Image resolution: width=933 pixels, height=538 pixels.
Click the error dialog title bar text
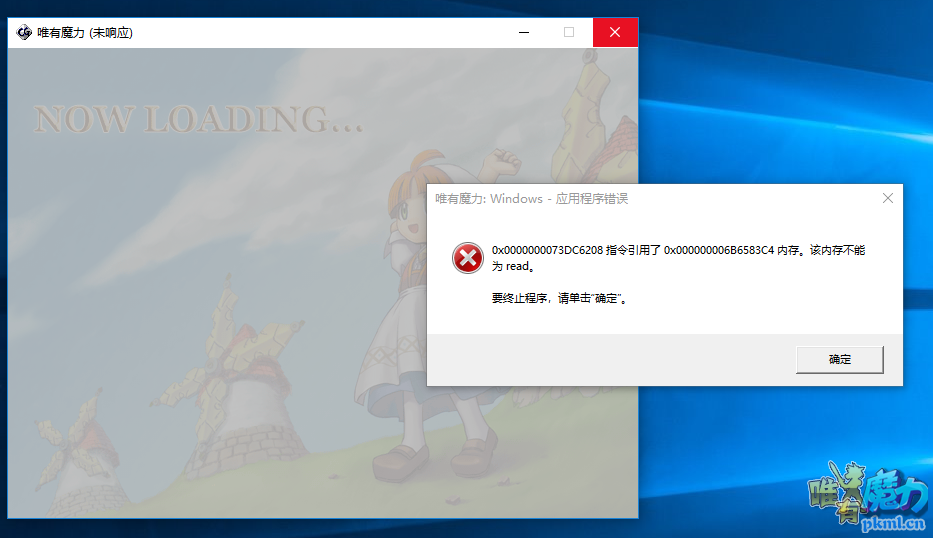coord(531,199)
